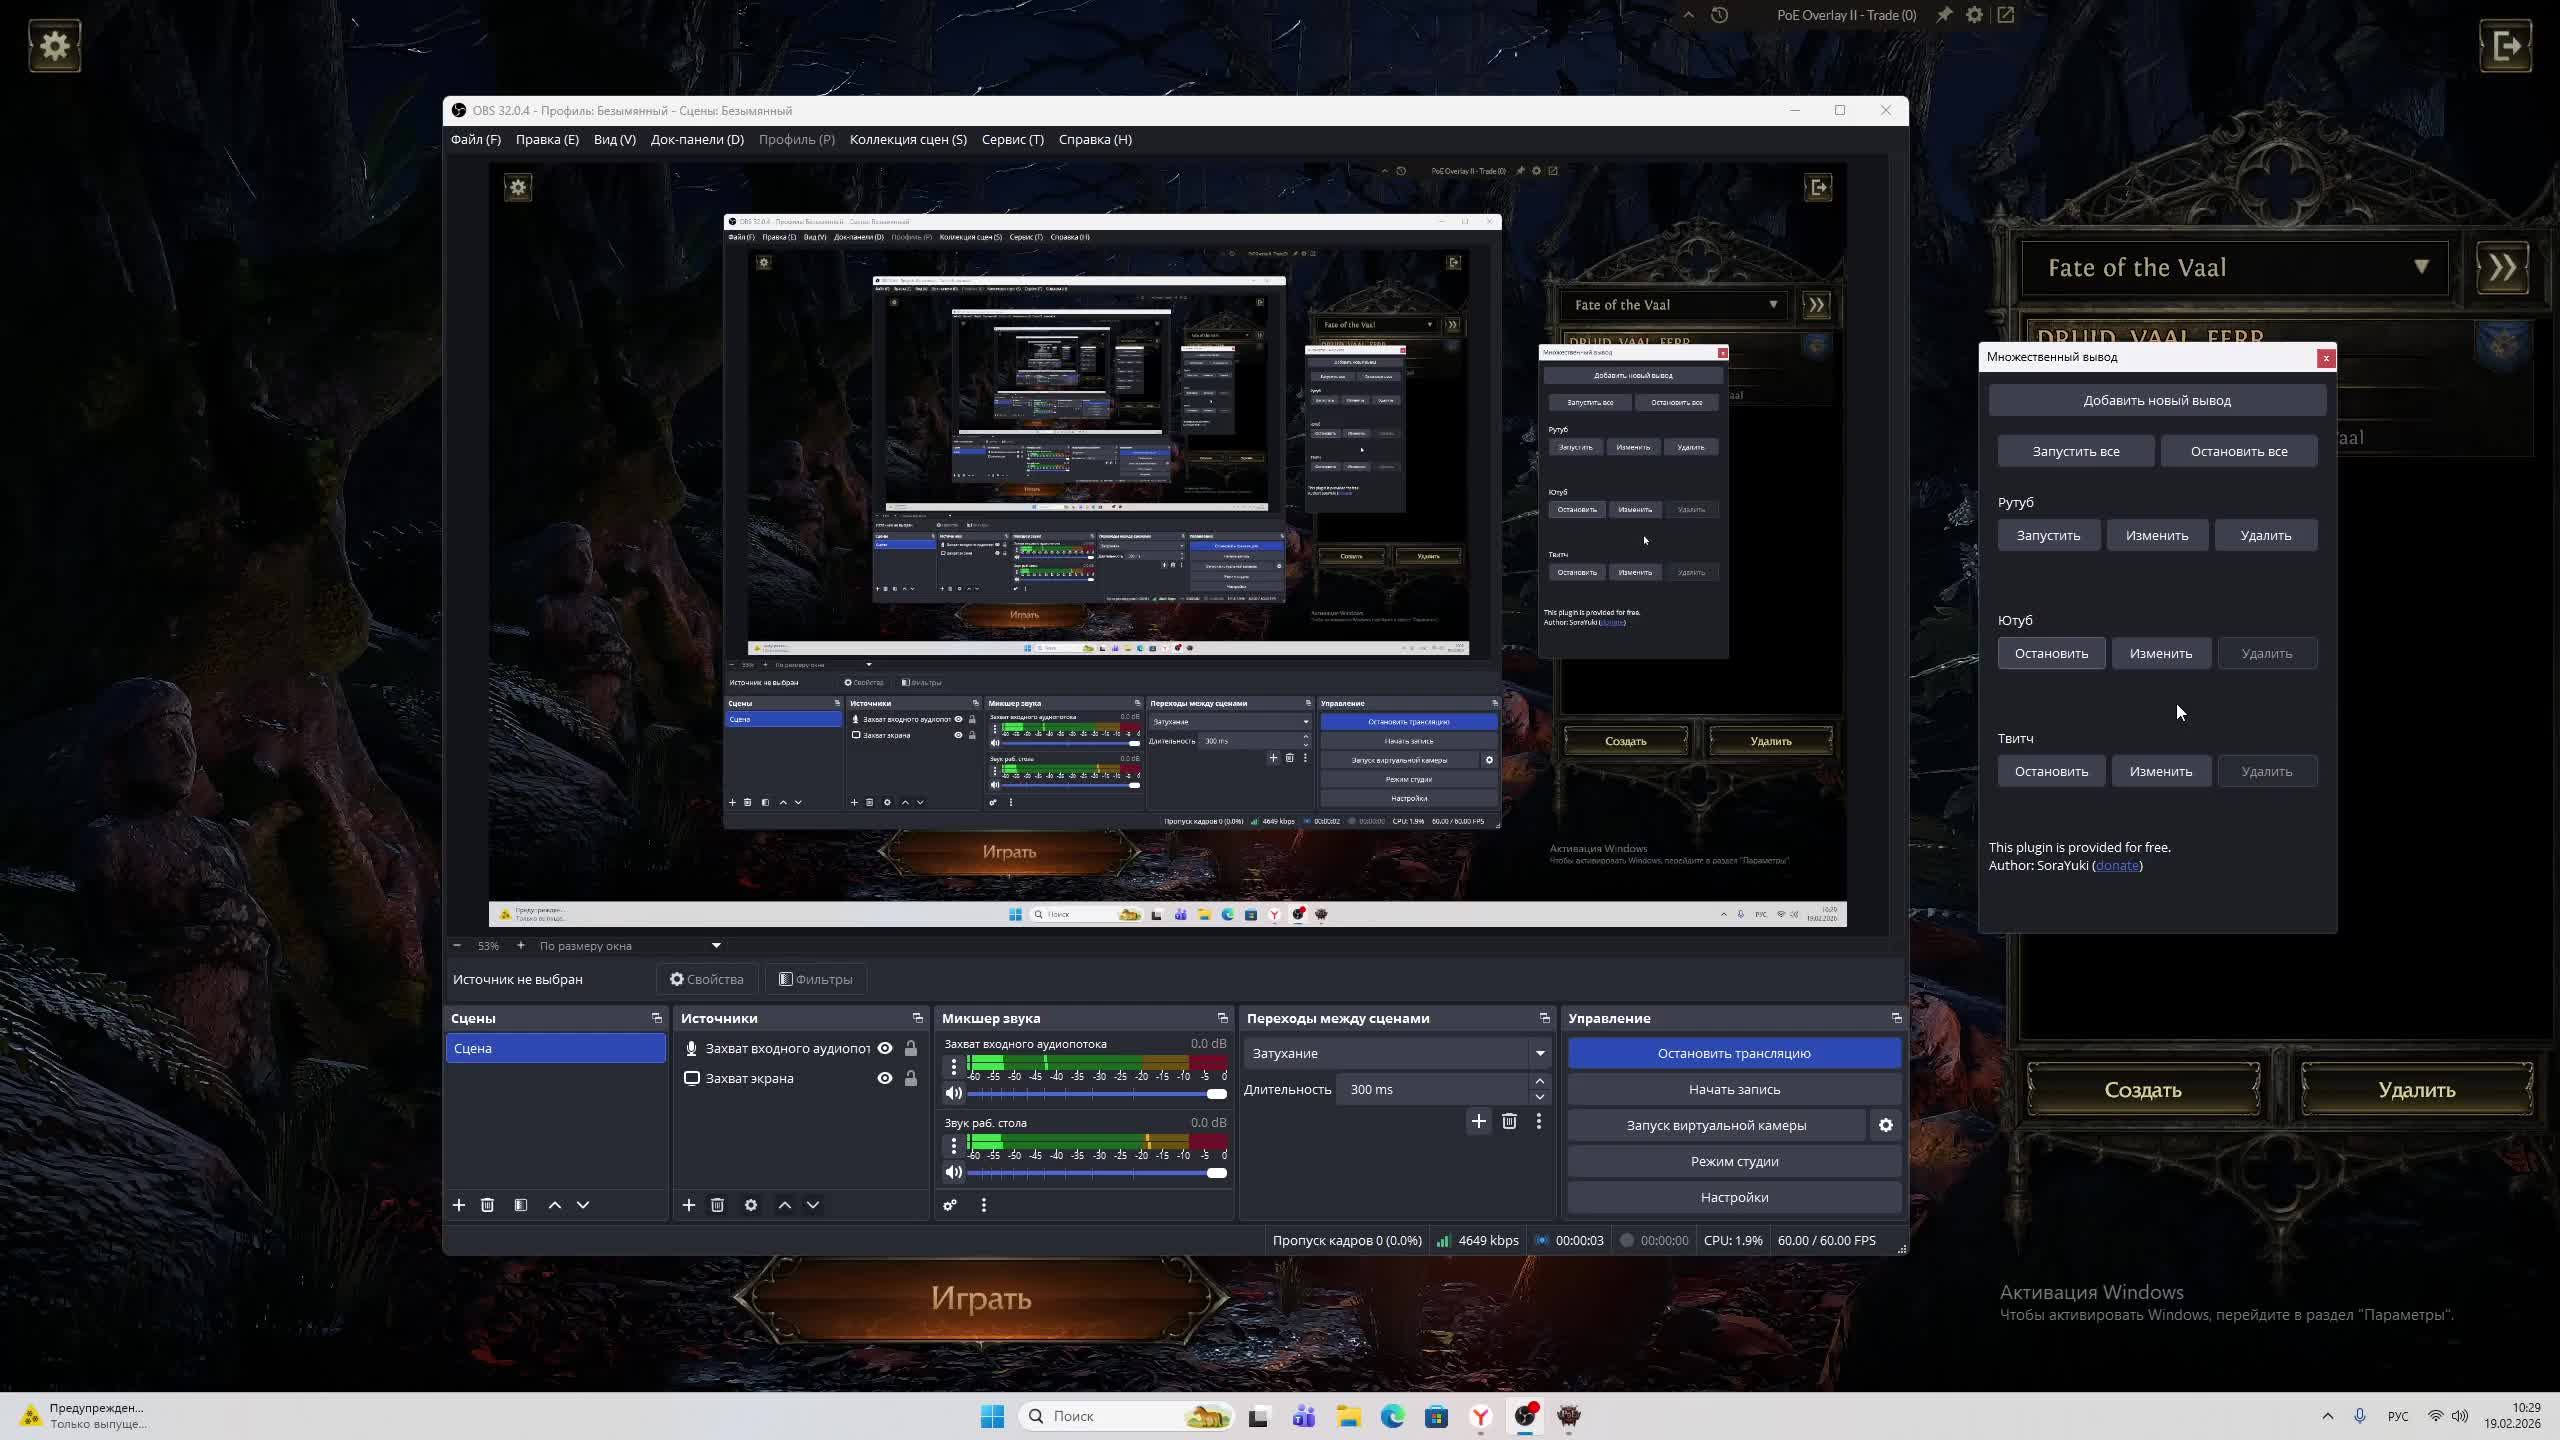Add a new scene with the plus icon
Viewport: 2560px width, 1440px height.
(459, 1205)
